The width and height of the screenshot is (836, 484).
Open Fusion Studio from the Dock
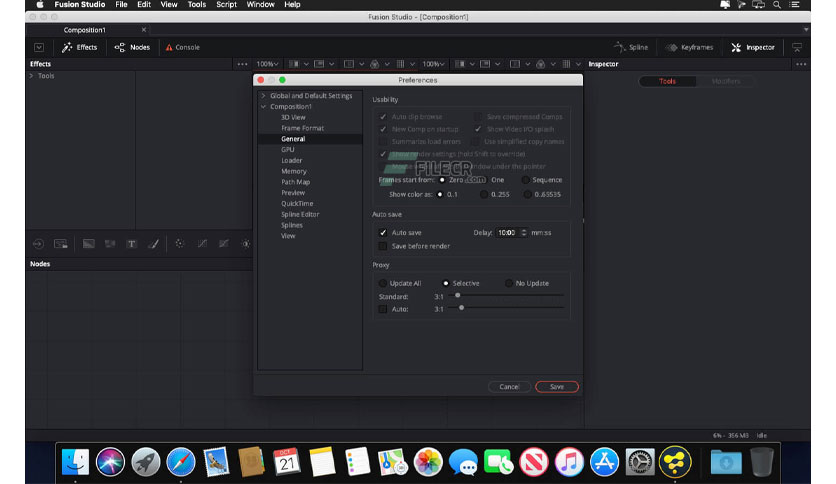pyautogui.click(x=675, y=462)
